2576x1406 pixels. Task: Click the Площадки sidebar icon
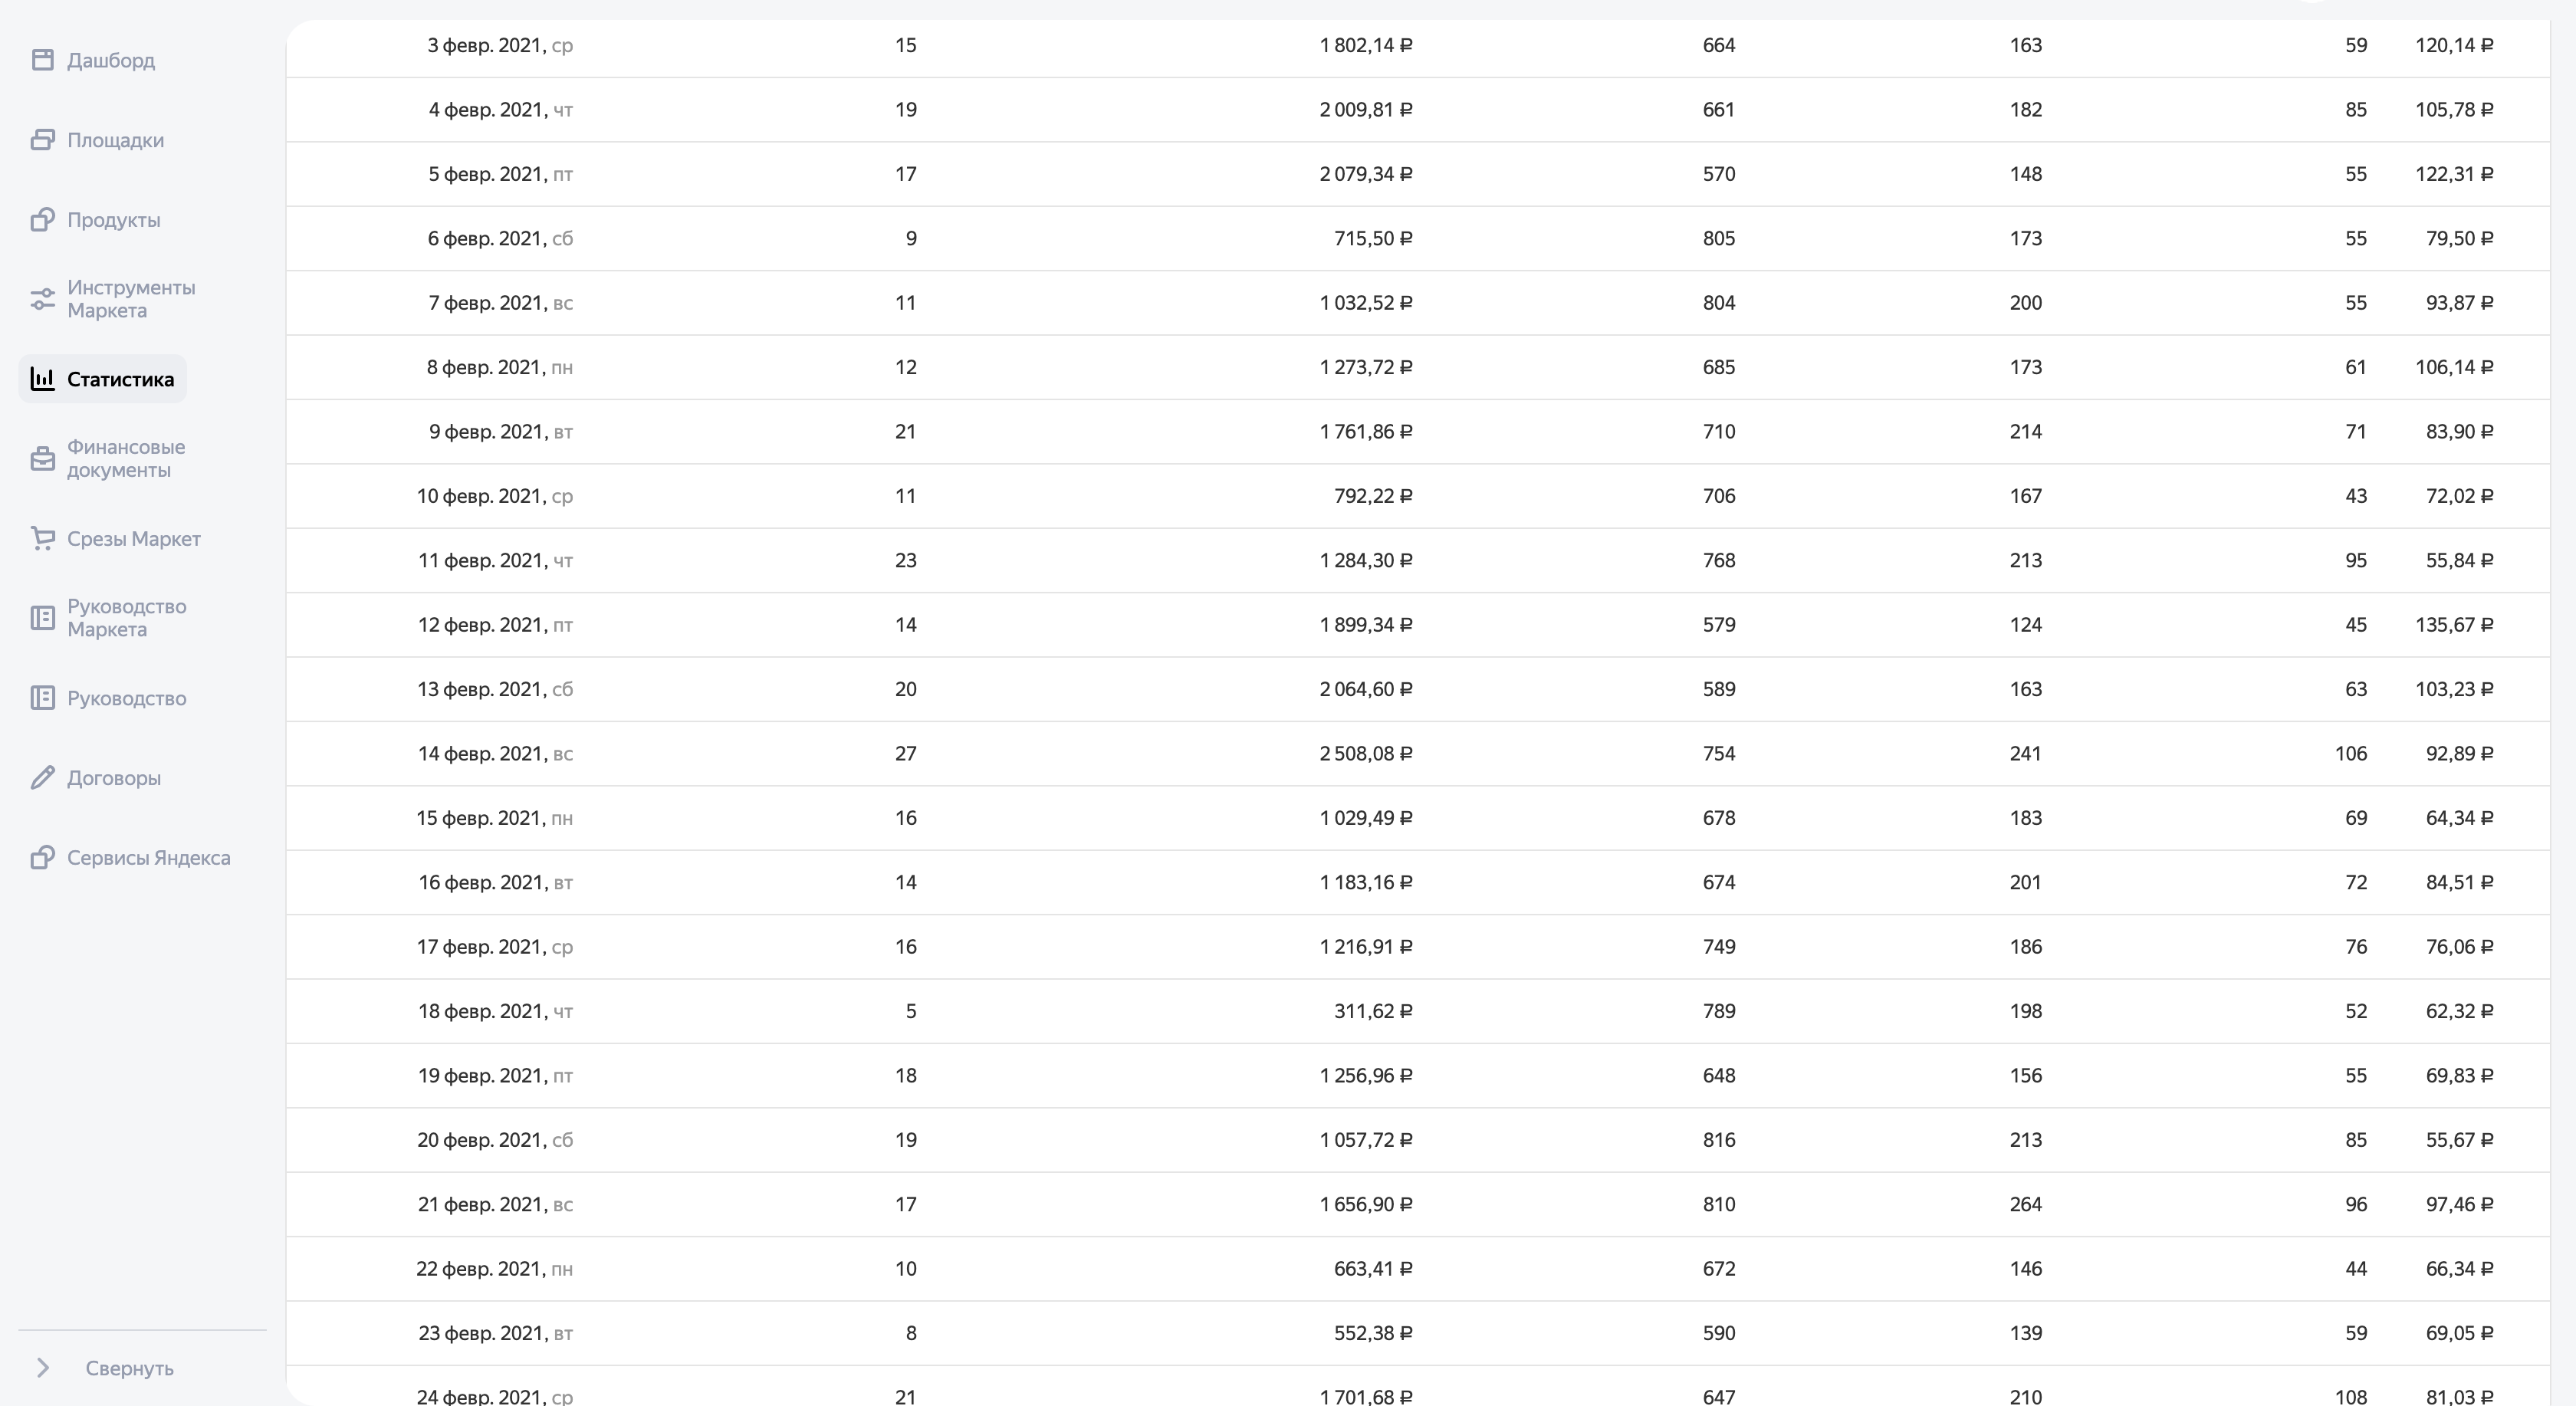tap(42, 140)
